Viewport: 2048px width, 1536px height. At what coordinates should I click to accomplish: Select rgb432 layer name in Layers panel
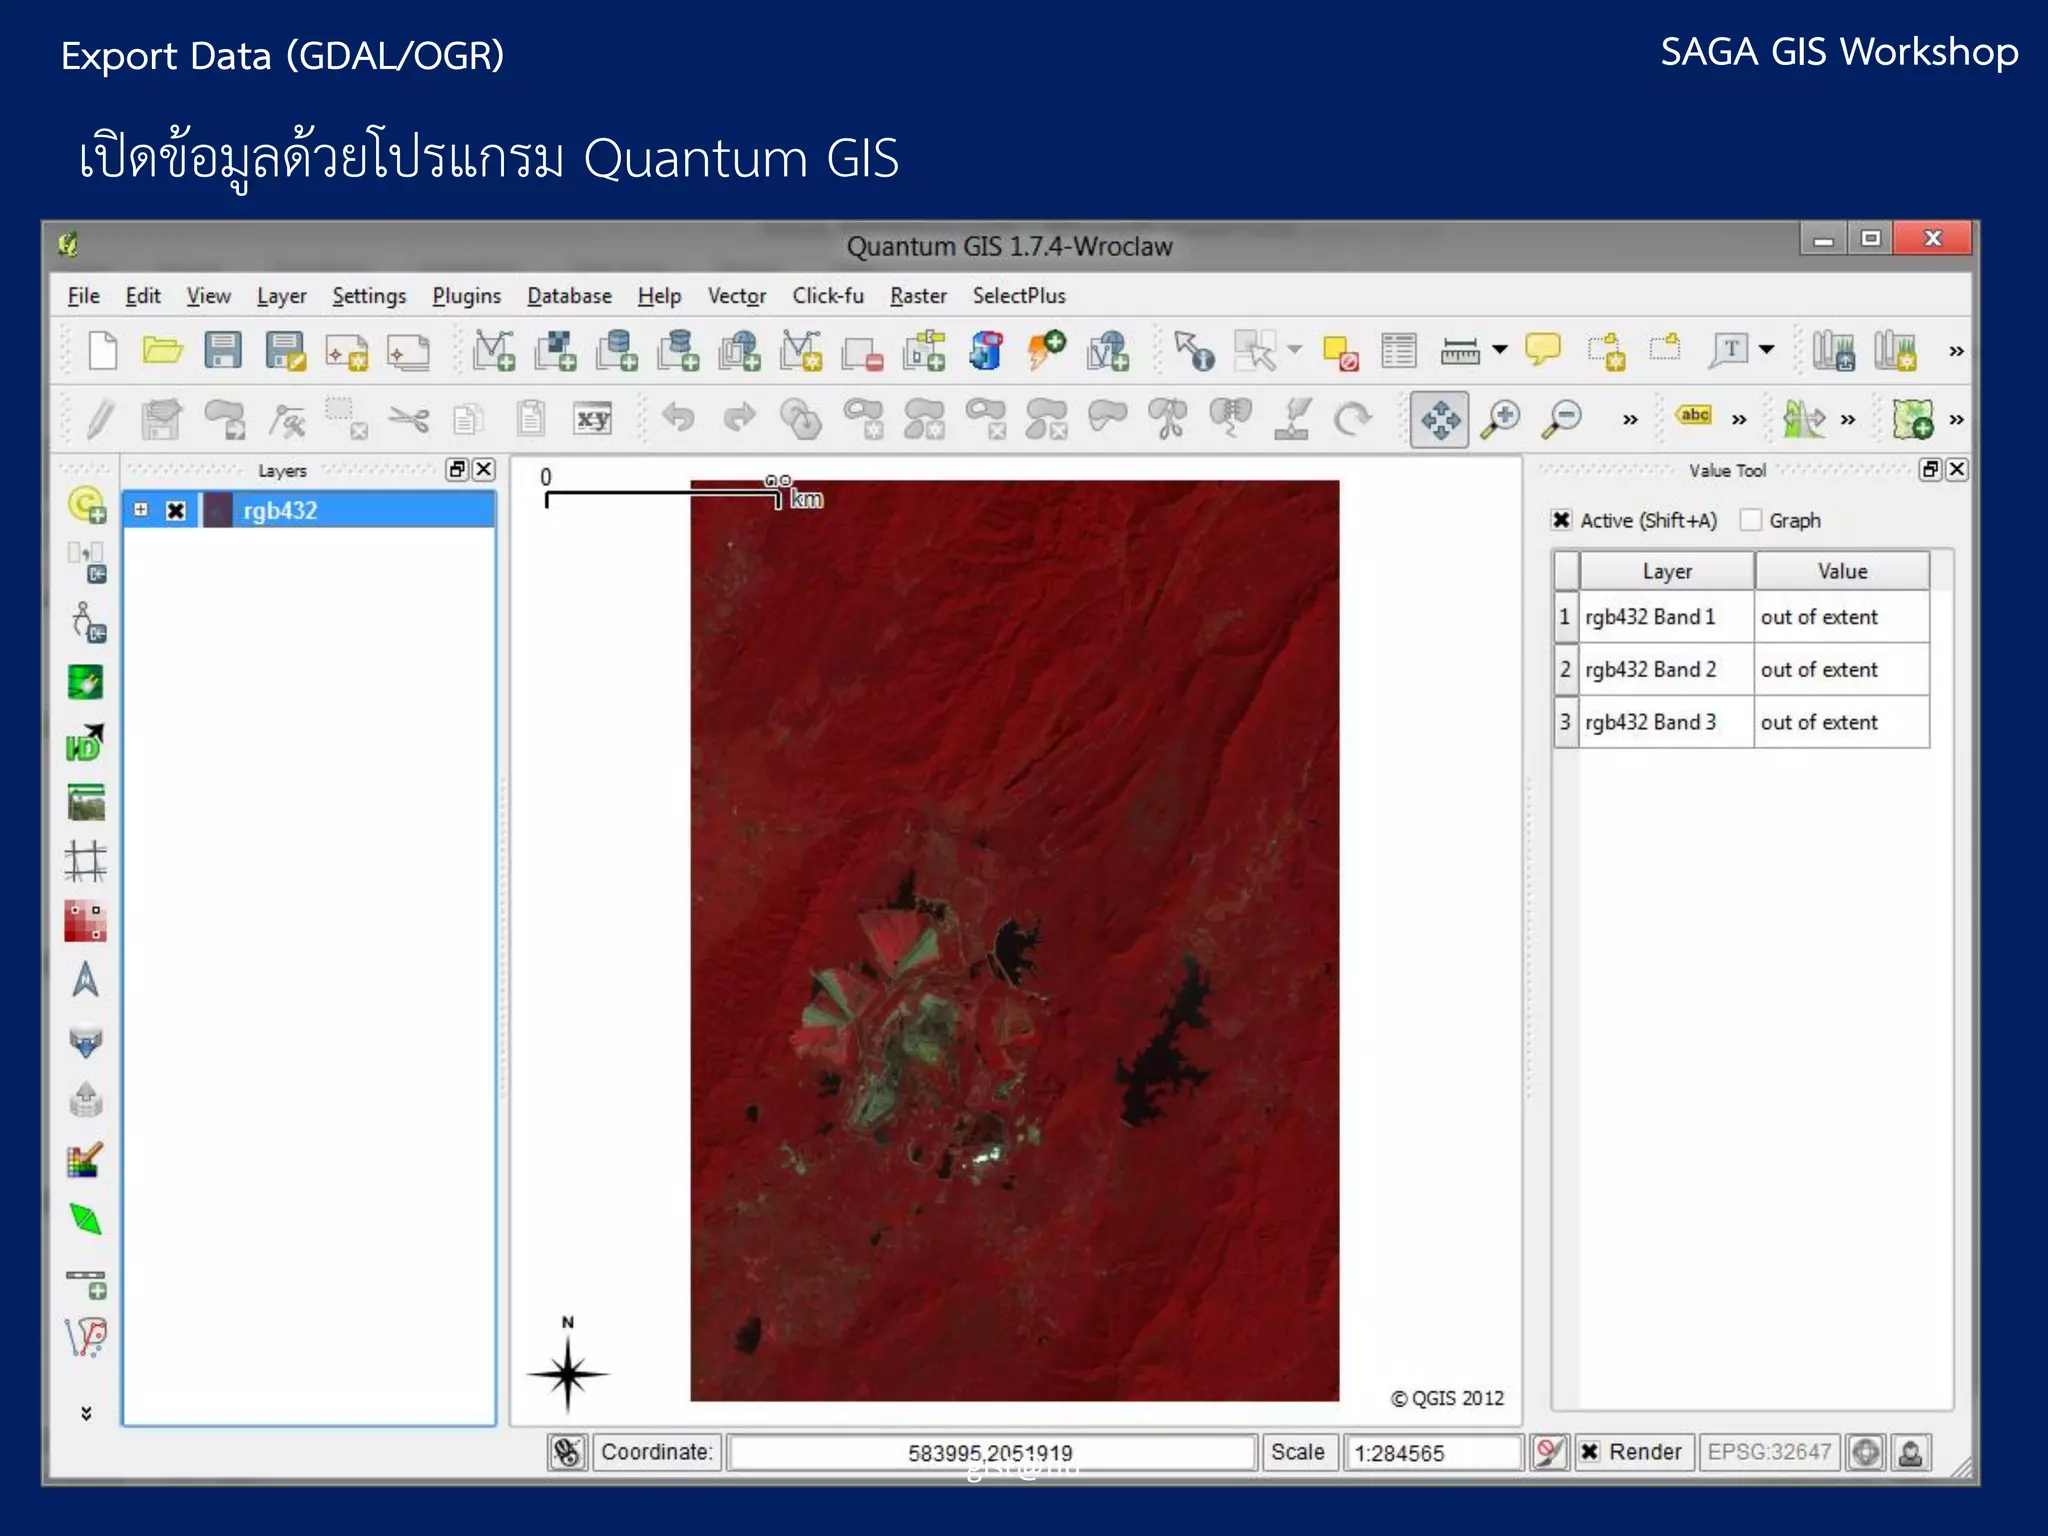click(280, 511)
